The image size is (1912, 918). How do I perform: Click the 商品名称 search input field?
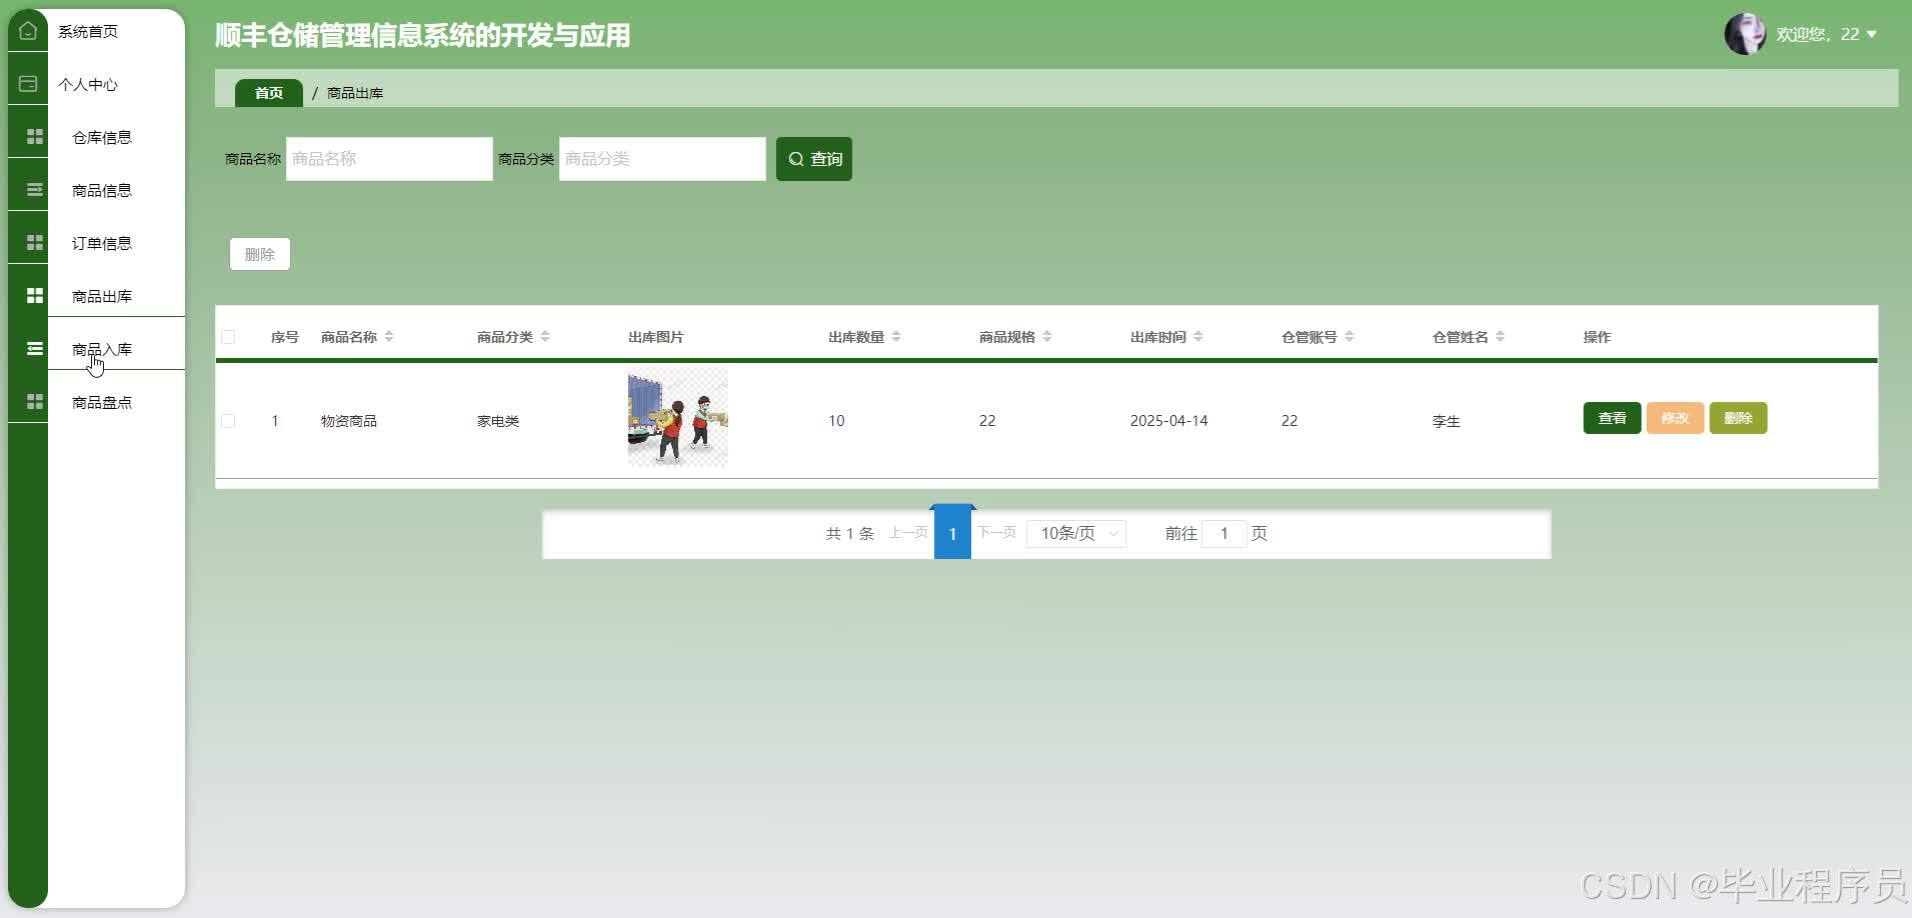pos(389,158)
